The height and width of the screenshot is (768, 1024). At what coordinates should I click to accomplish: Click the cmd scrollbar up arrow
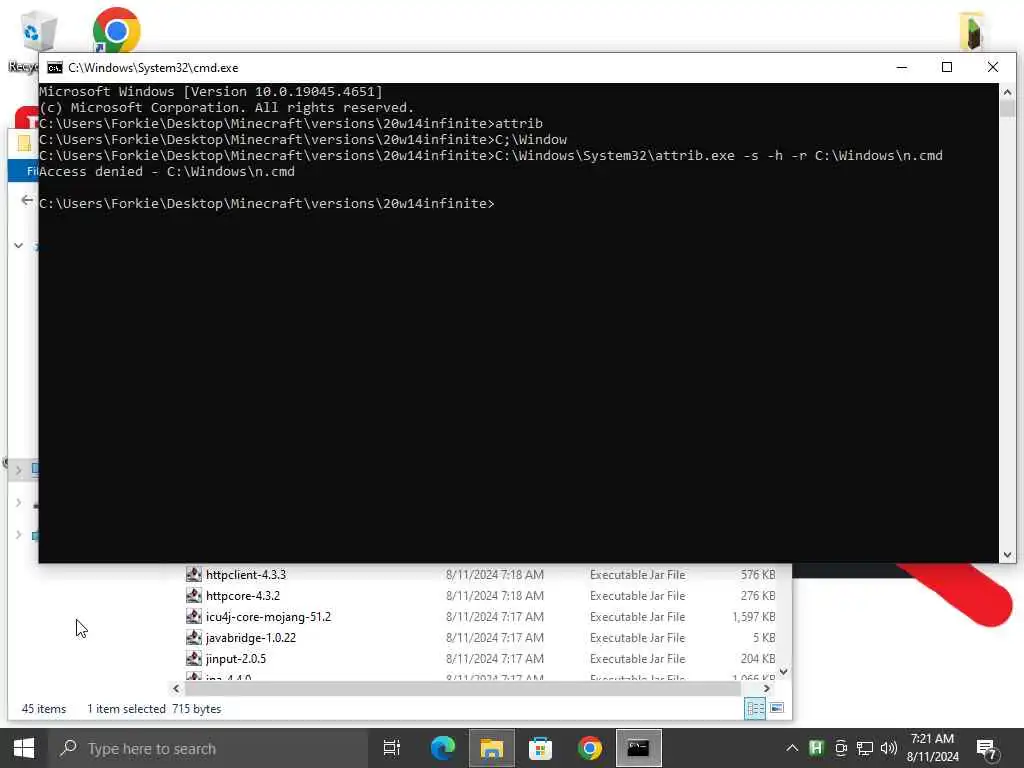point(1007,91)
